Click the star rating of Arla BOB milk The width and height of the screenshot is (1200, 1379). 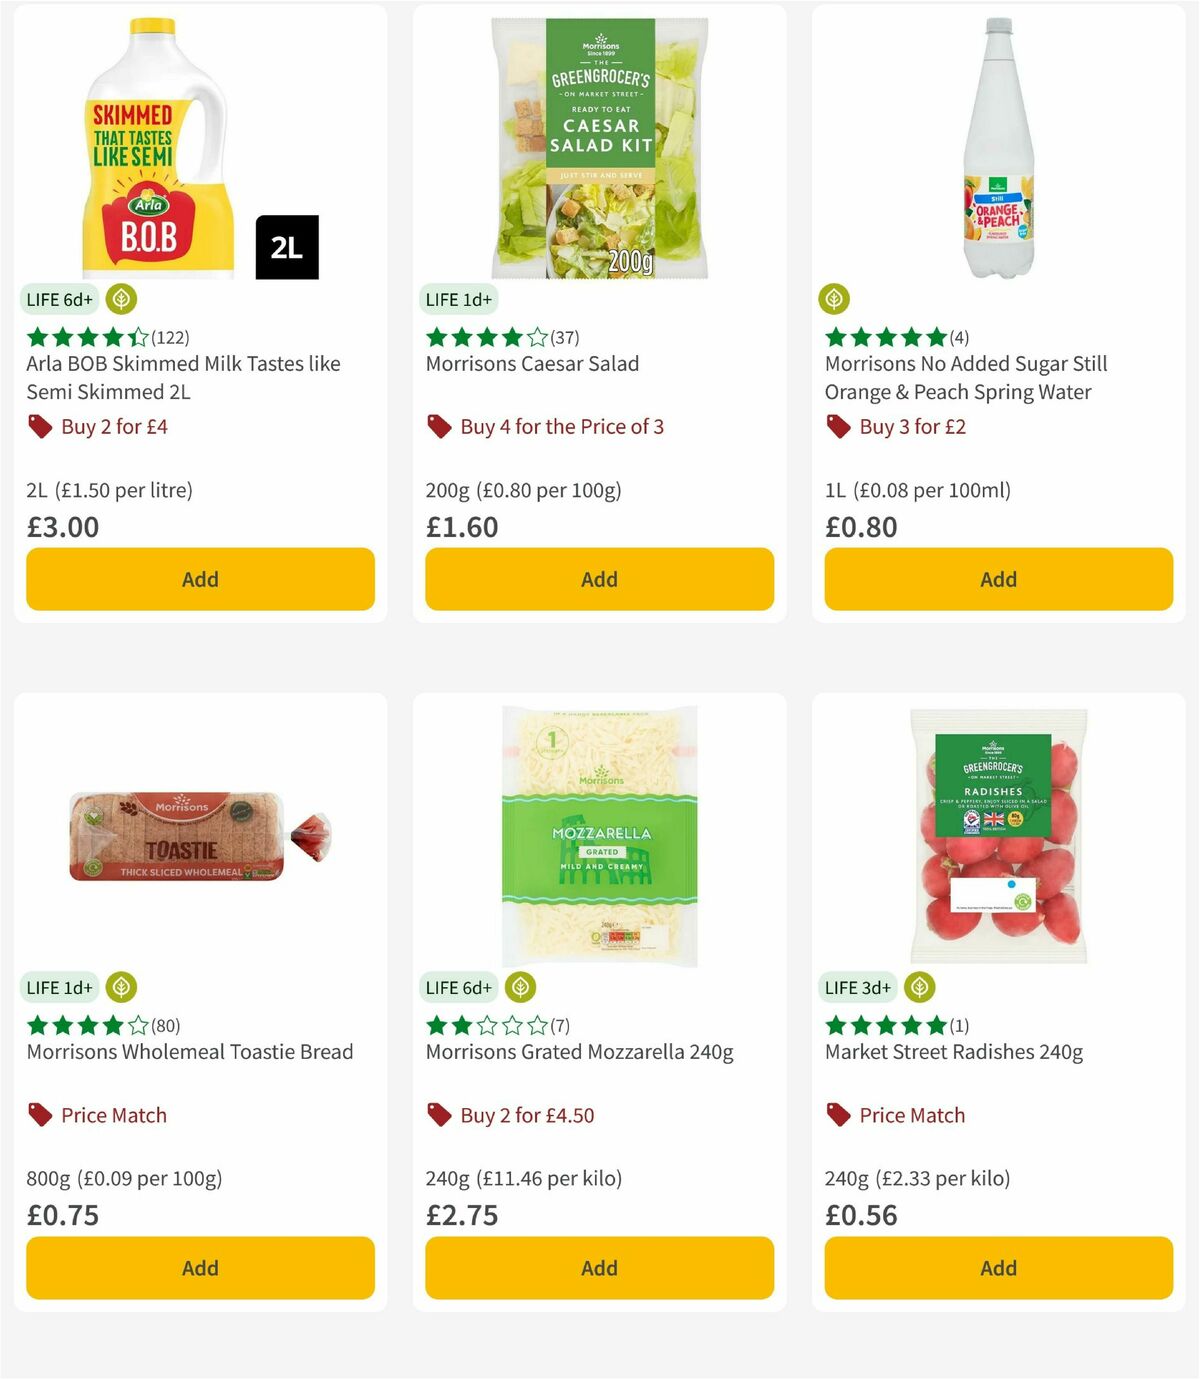[x=84, y=337]
